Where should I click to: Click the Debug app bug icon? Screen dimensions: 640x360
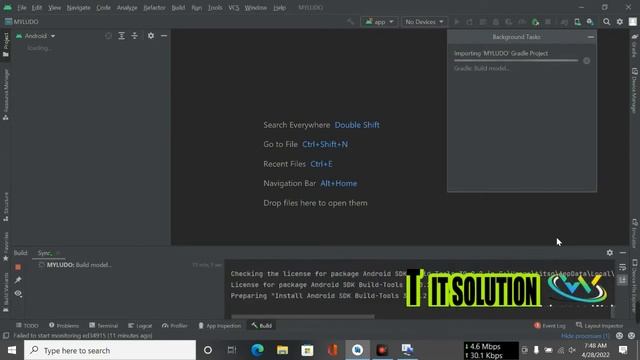[496, 22]
